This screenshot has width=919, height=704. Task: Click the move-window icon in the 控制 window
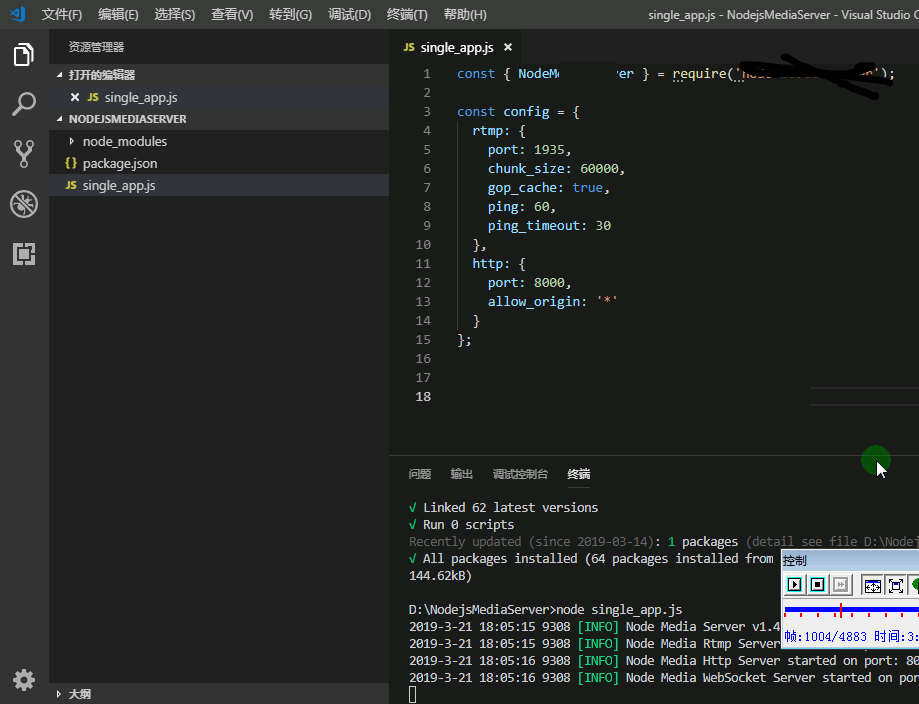(x=872, y=585)
